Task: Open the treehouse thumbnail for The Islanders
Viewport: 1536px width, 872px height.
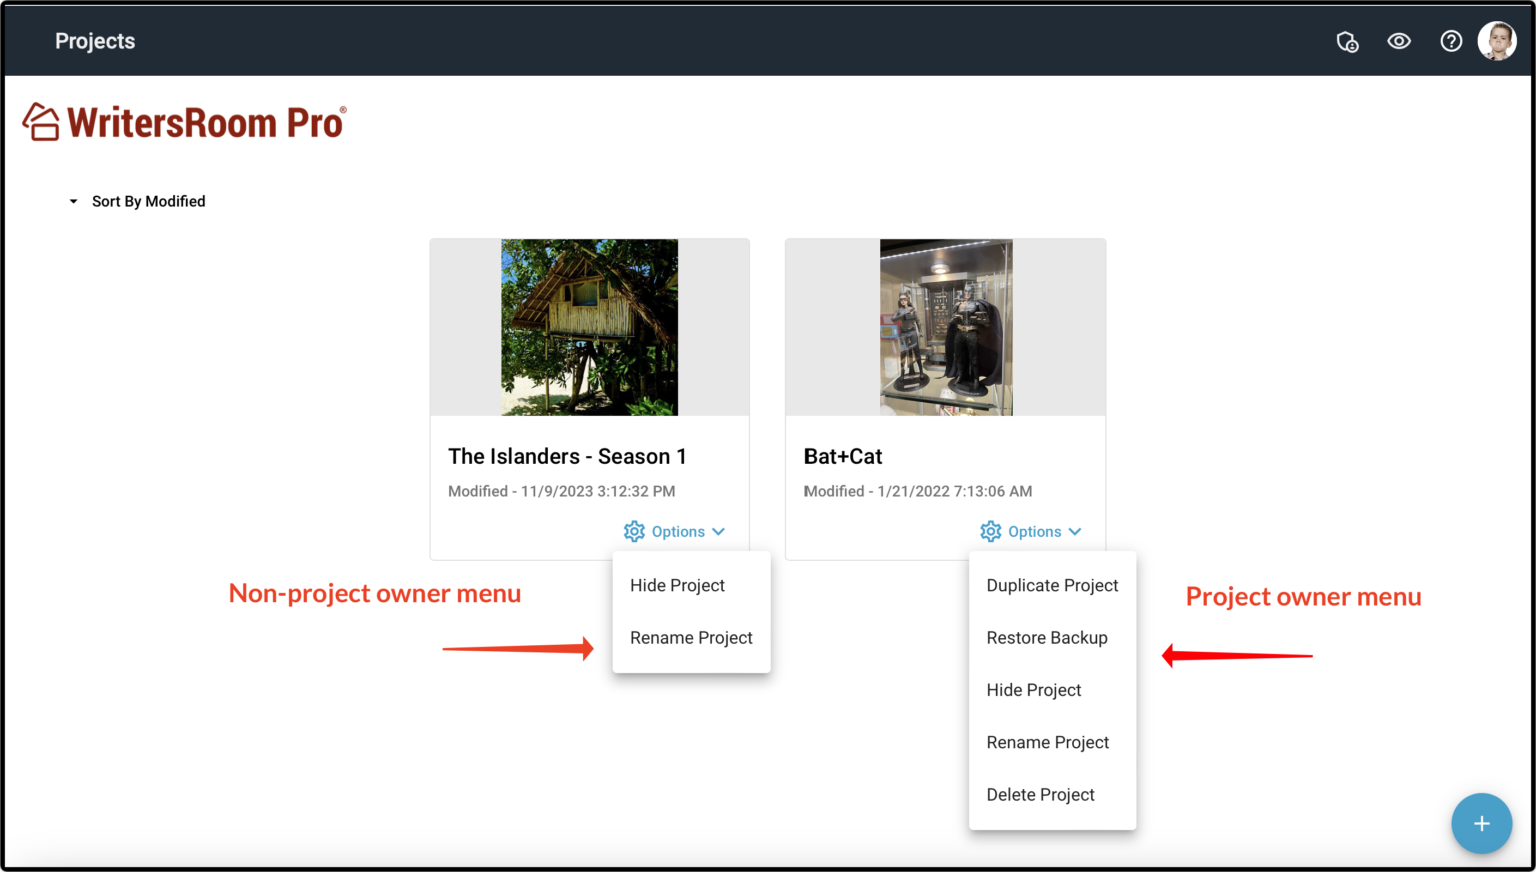Action: click(x=589, y=327)
